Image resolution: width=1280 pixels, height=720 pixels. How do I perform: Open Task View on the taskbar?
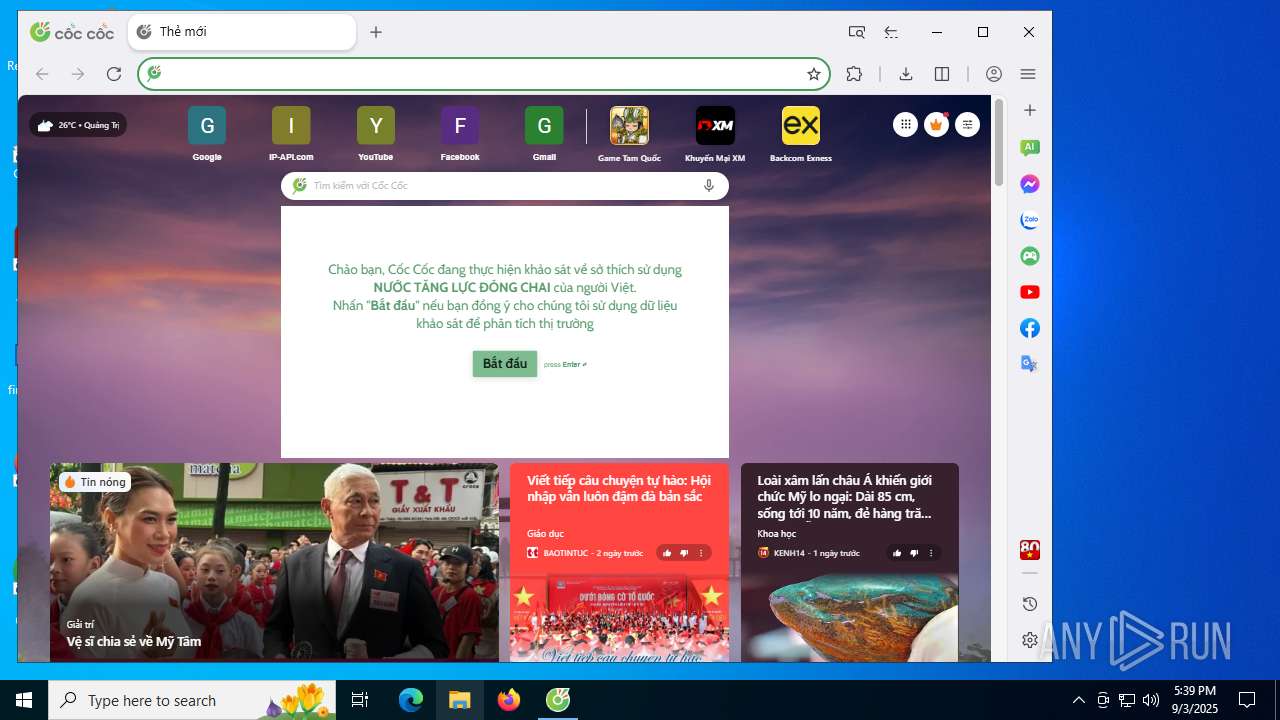point(360,700)
